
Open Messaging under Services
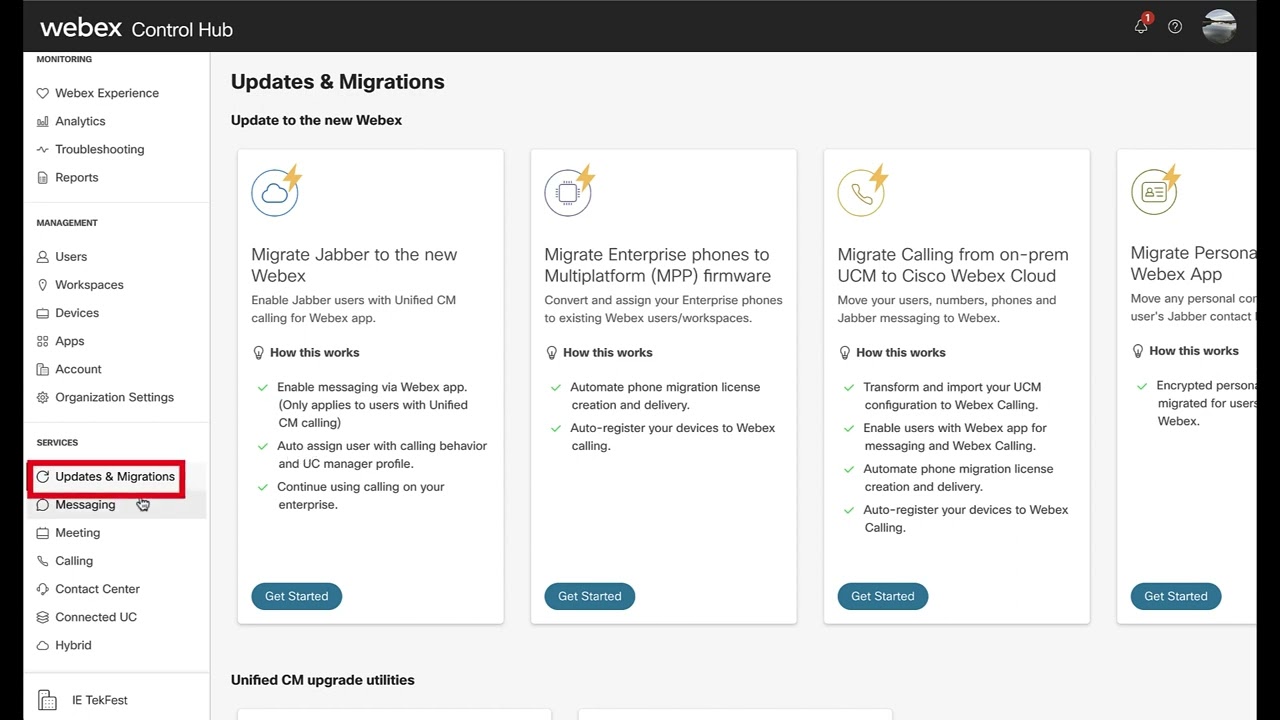85,505
